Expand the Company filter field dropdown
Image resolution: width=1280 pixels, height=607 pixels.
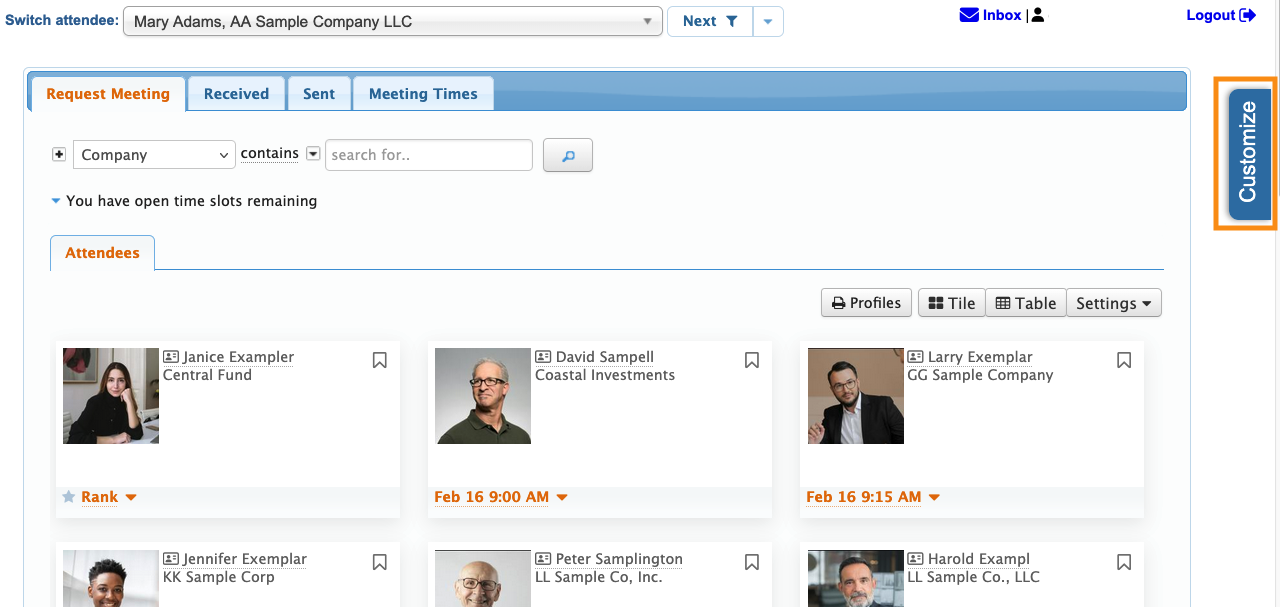click(x=154, y=155)
